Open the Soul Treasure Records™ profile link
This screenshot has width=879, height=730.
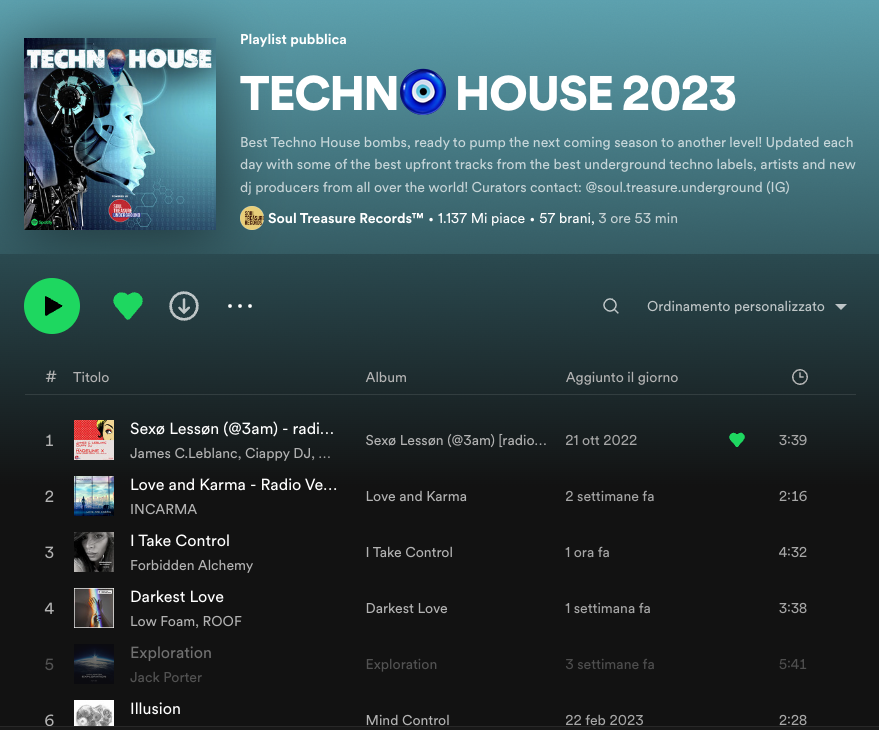point(346,218)
